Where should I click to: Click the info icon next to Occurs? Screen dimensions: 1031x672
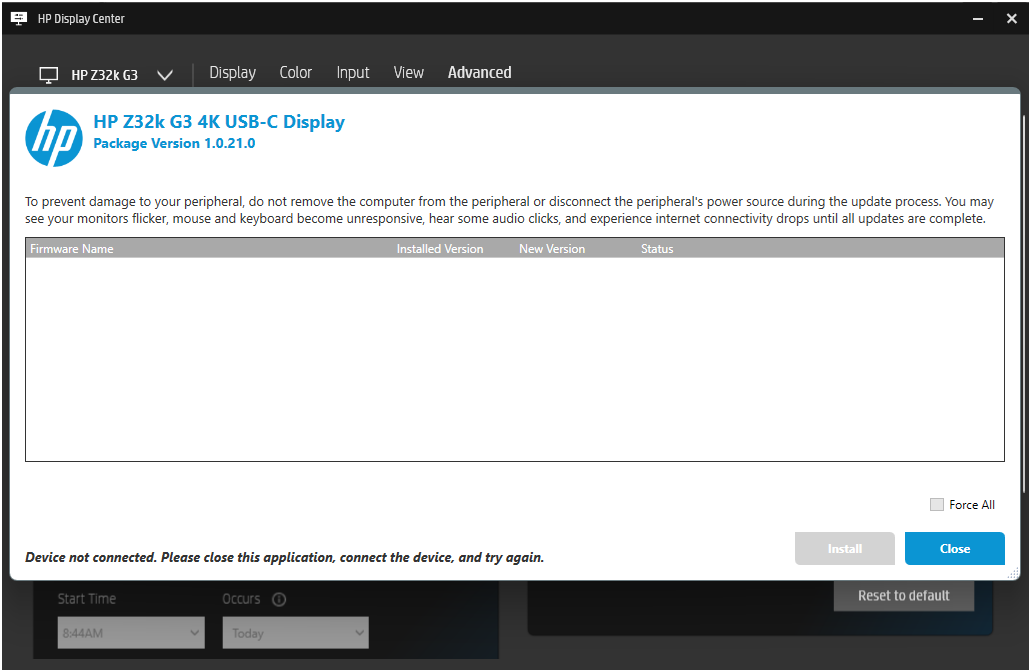pos(278,598)
